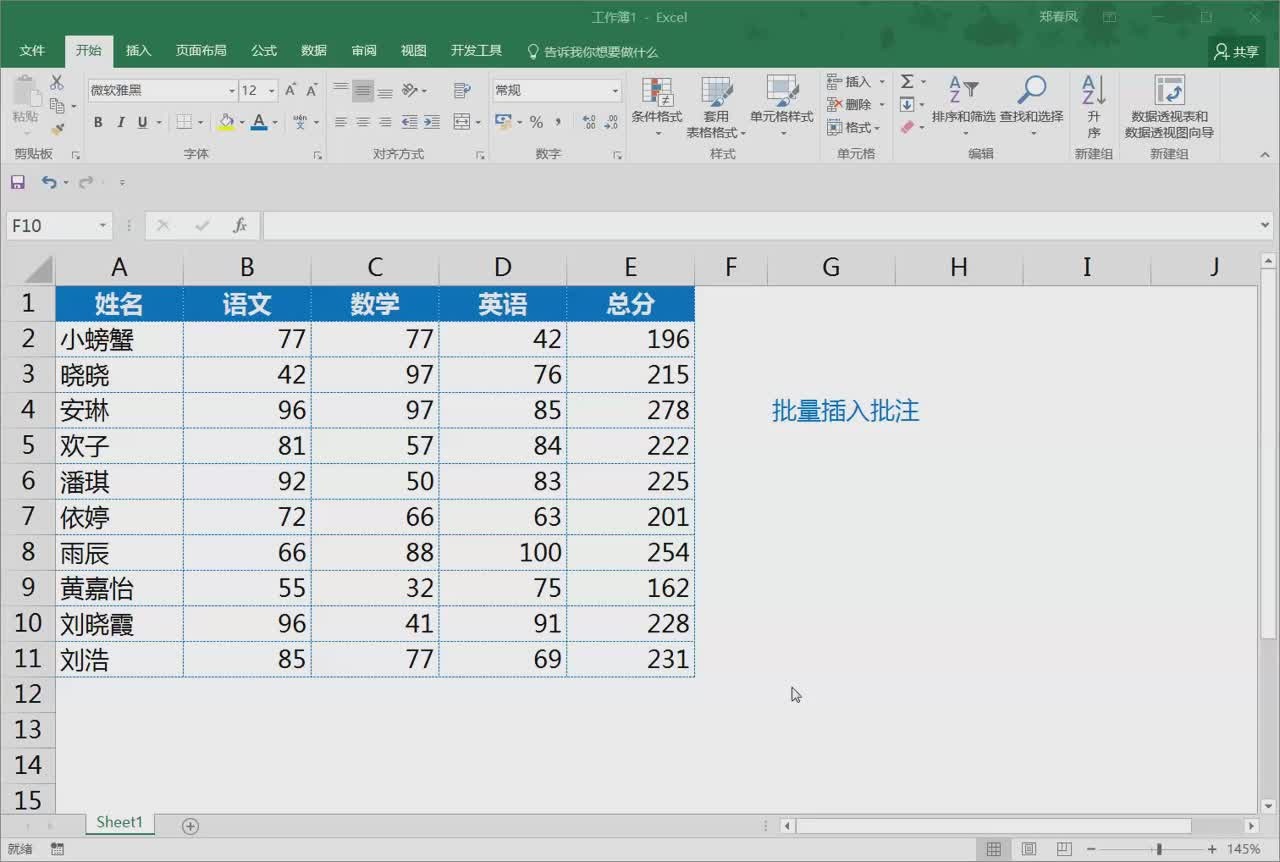Click the phonetic guide wén icon

[300, 122]
